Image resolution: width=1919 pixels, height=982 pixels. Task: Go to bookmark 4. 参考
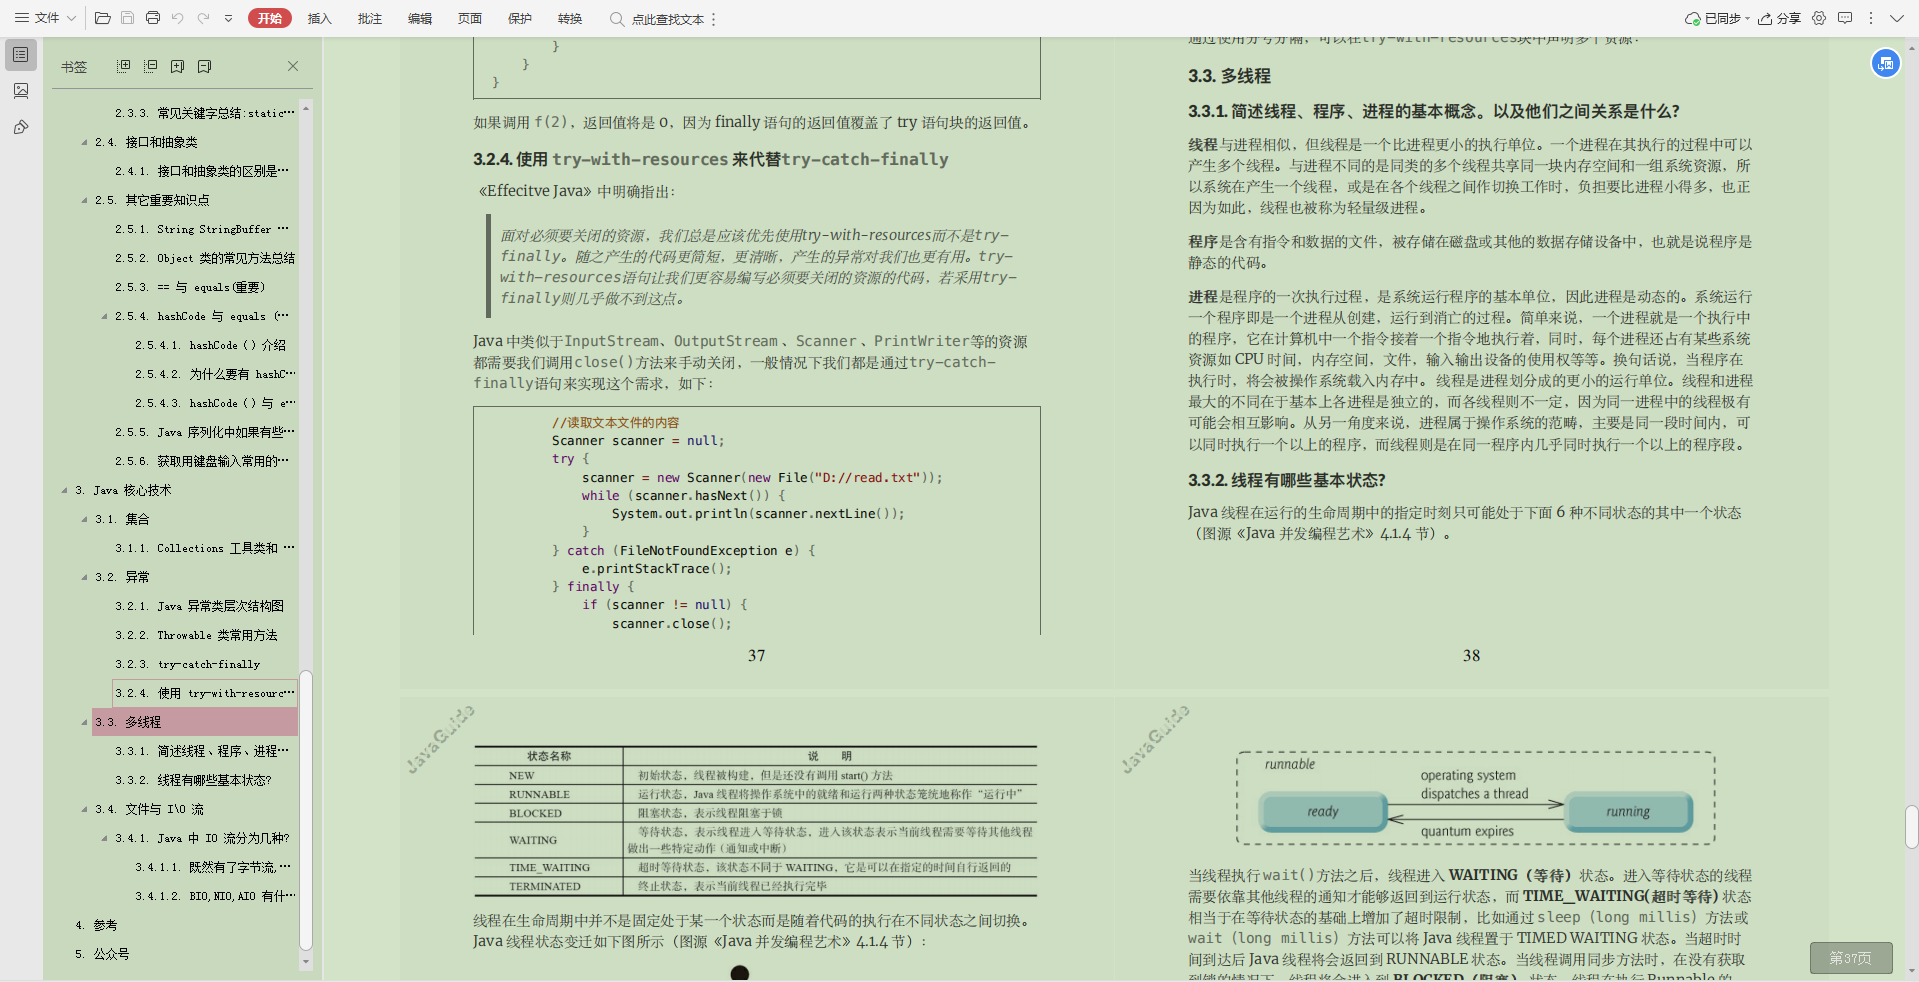pos(97,925)
